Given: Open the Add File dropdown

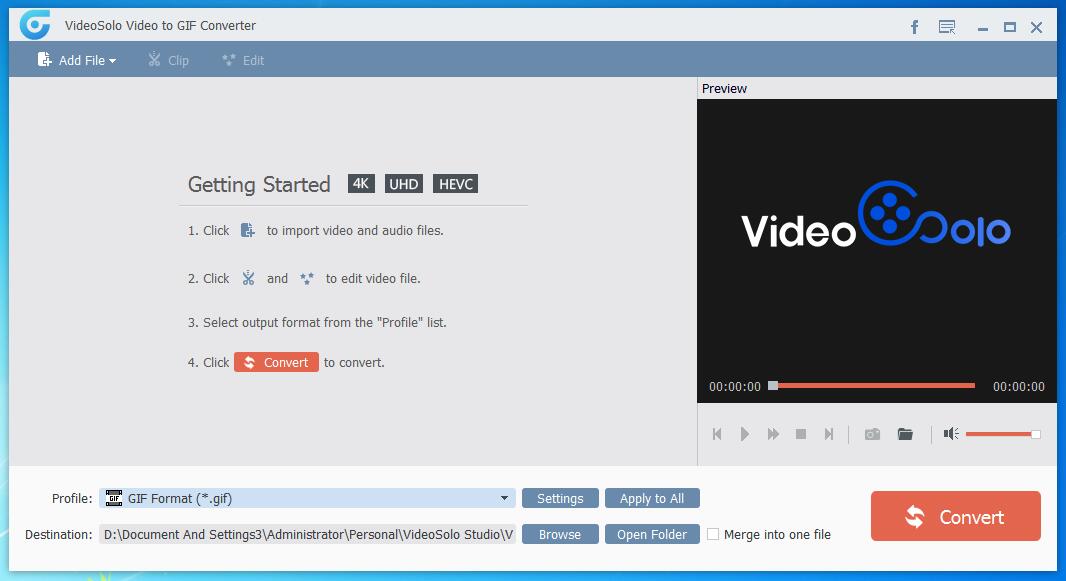Looking at the screenshot, I should pyautogui.click(x=112, y=60).
